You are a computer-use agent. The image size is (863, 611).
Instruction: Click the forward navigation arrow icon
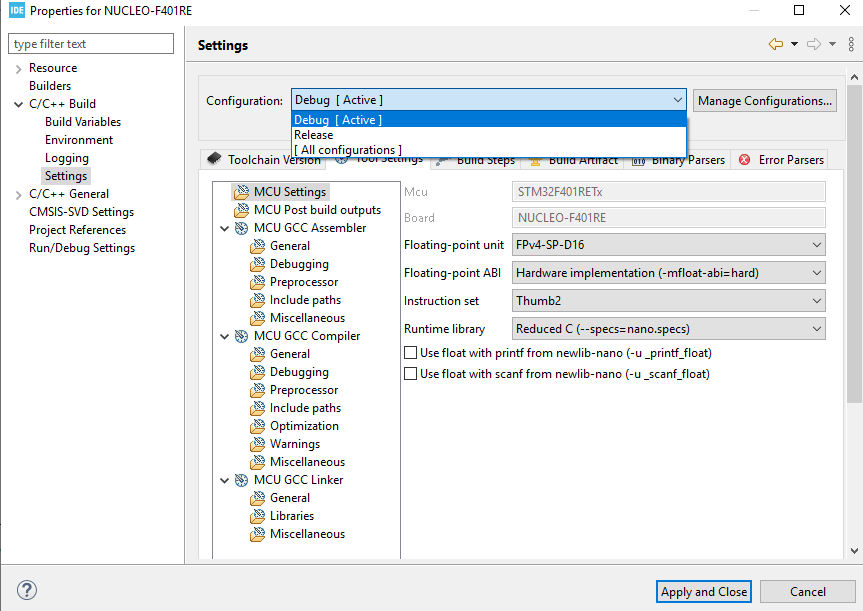(x=814, y=44)
